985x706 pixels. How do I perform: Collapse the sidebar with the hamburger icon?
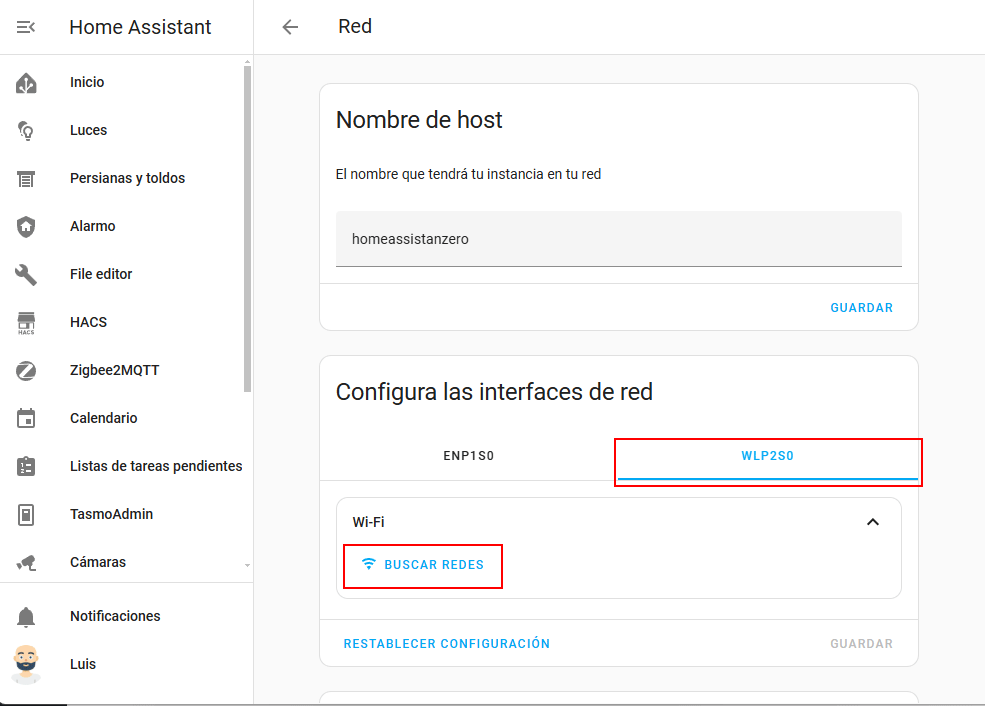point(26,27)
